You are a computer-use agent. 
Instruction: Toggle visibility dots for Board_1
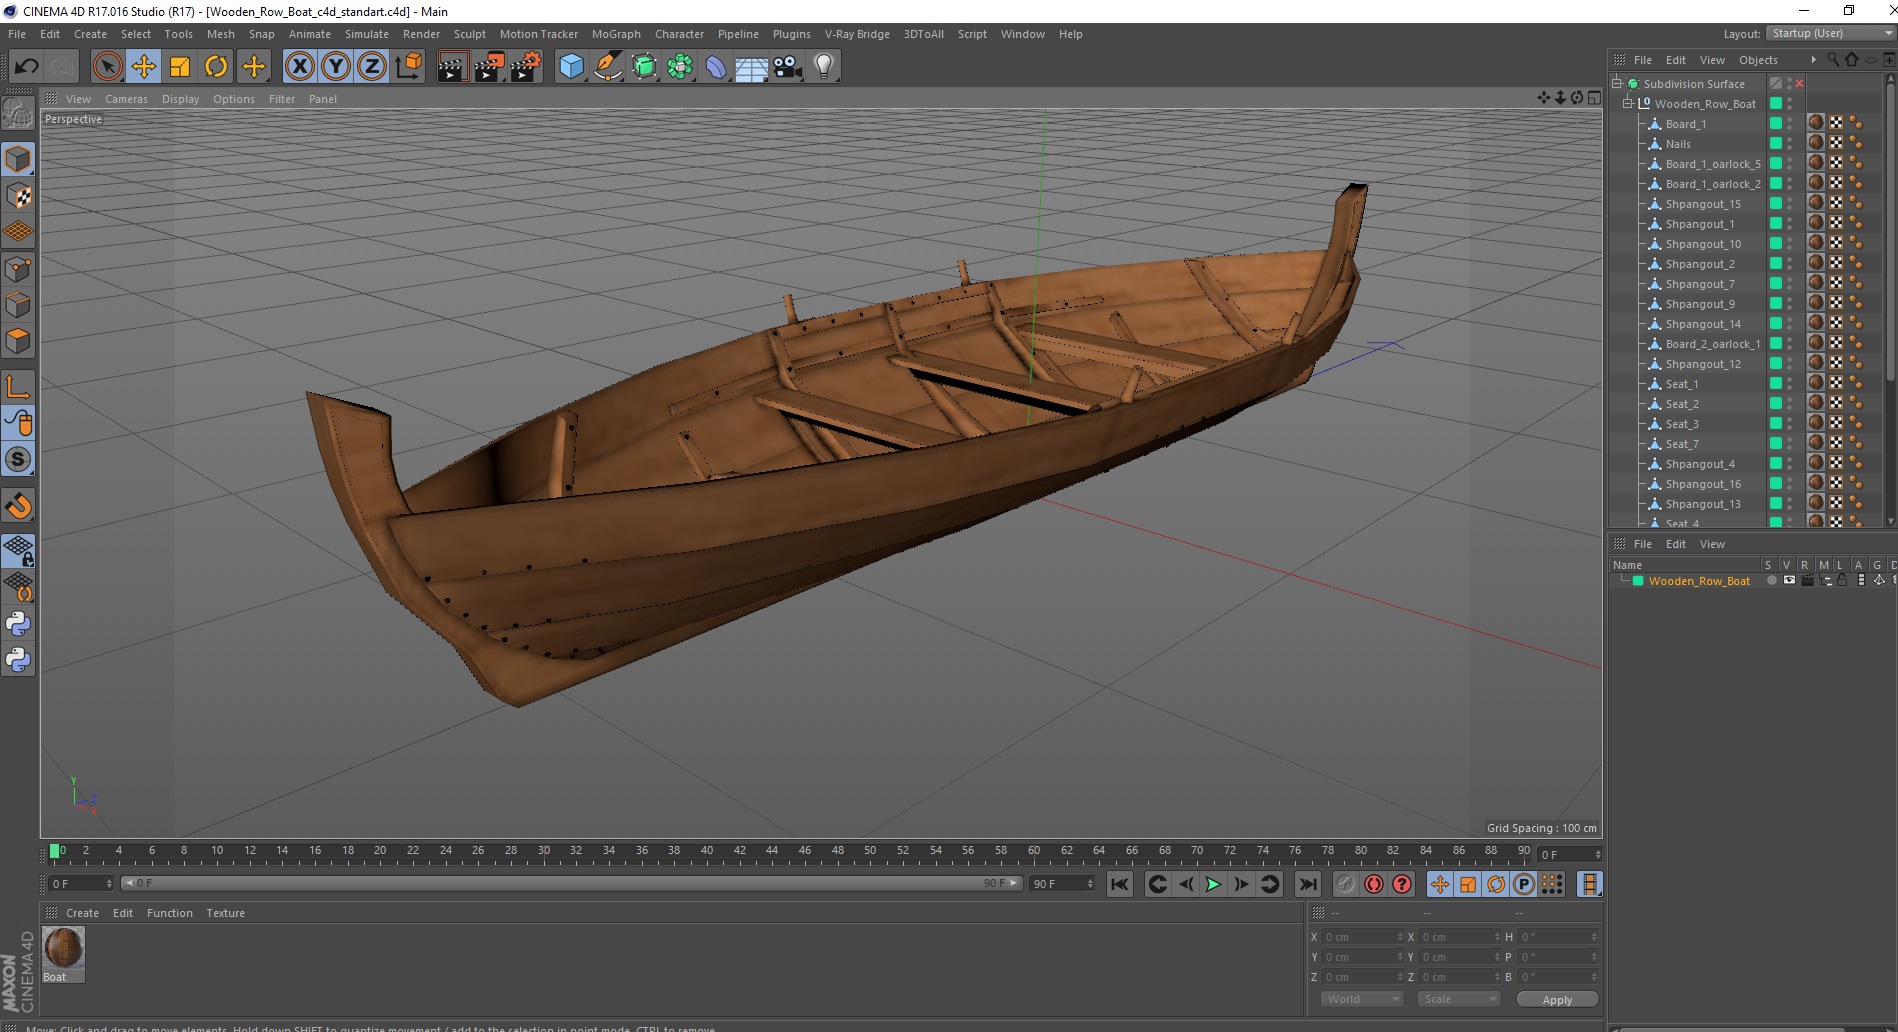[x=1790, y=124]
